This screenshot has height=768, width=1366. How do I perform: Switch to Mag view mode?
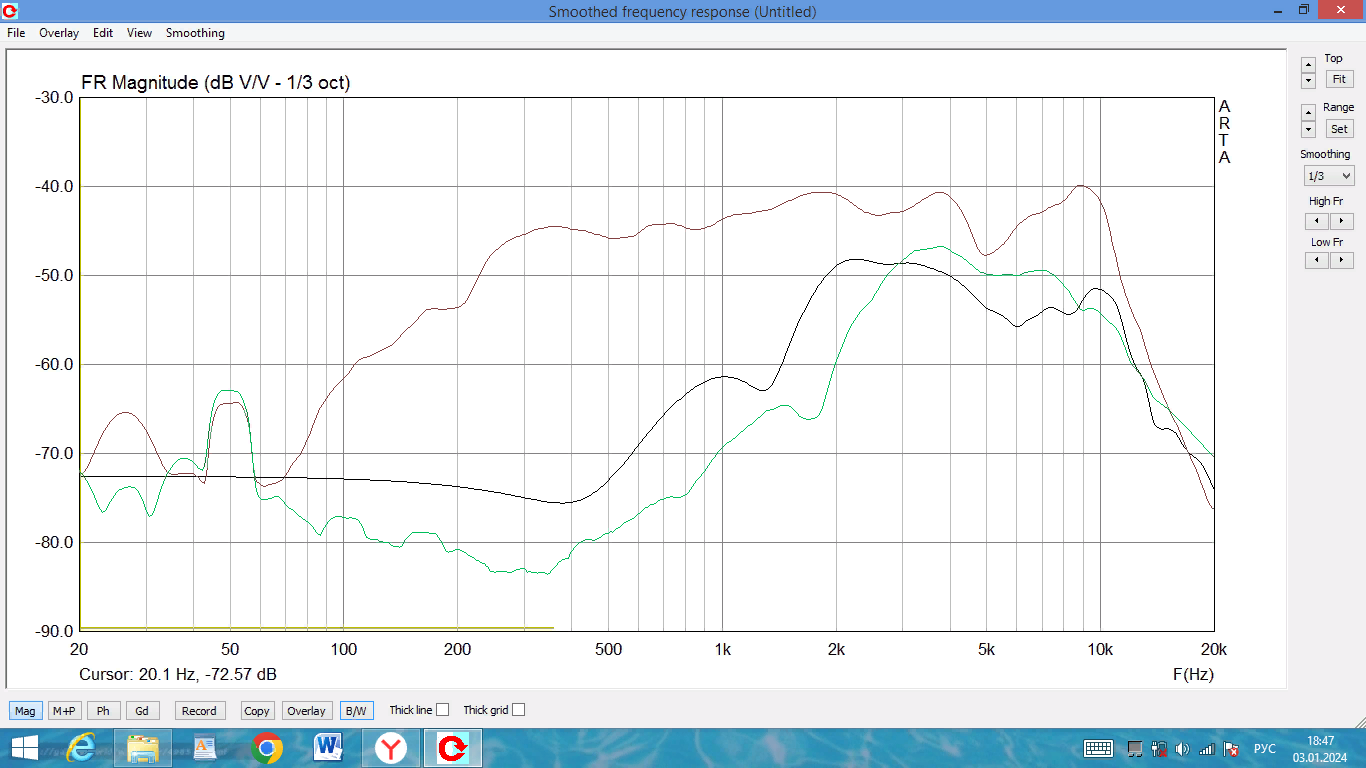pyautogui.click(x=25, y=711)
